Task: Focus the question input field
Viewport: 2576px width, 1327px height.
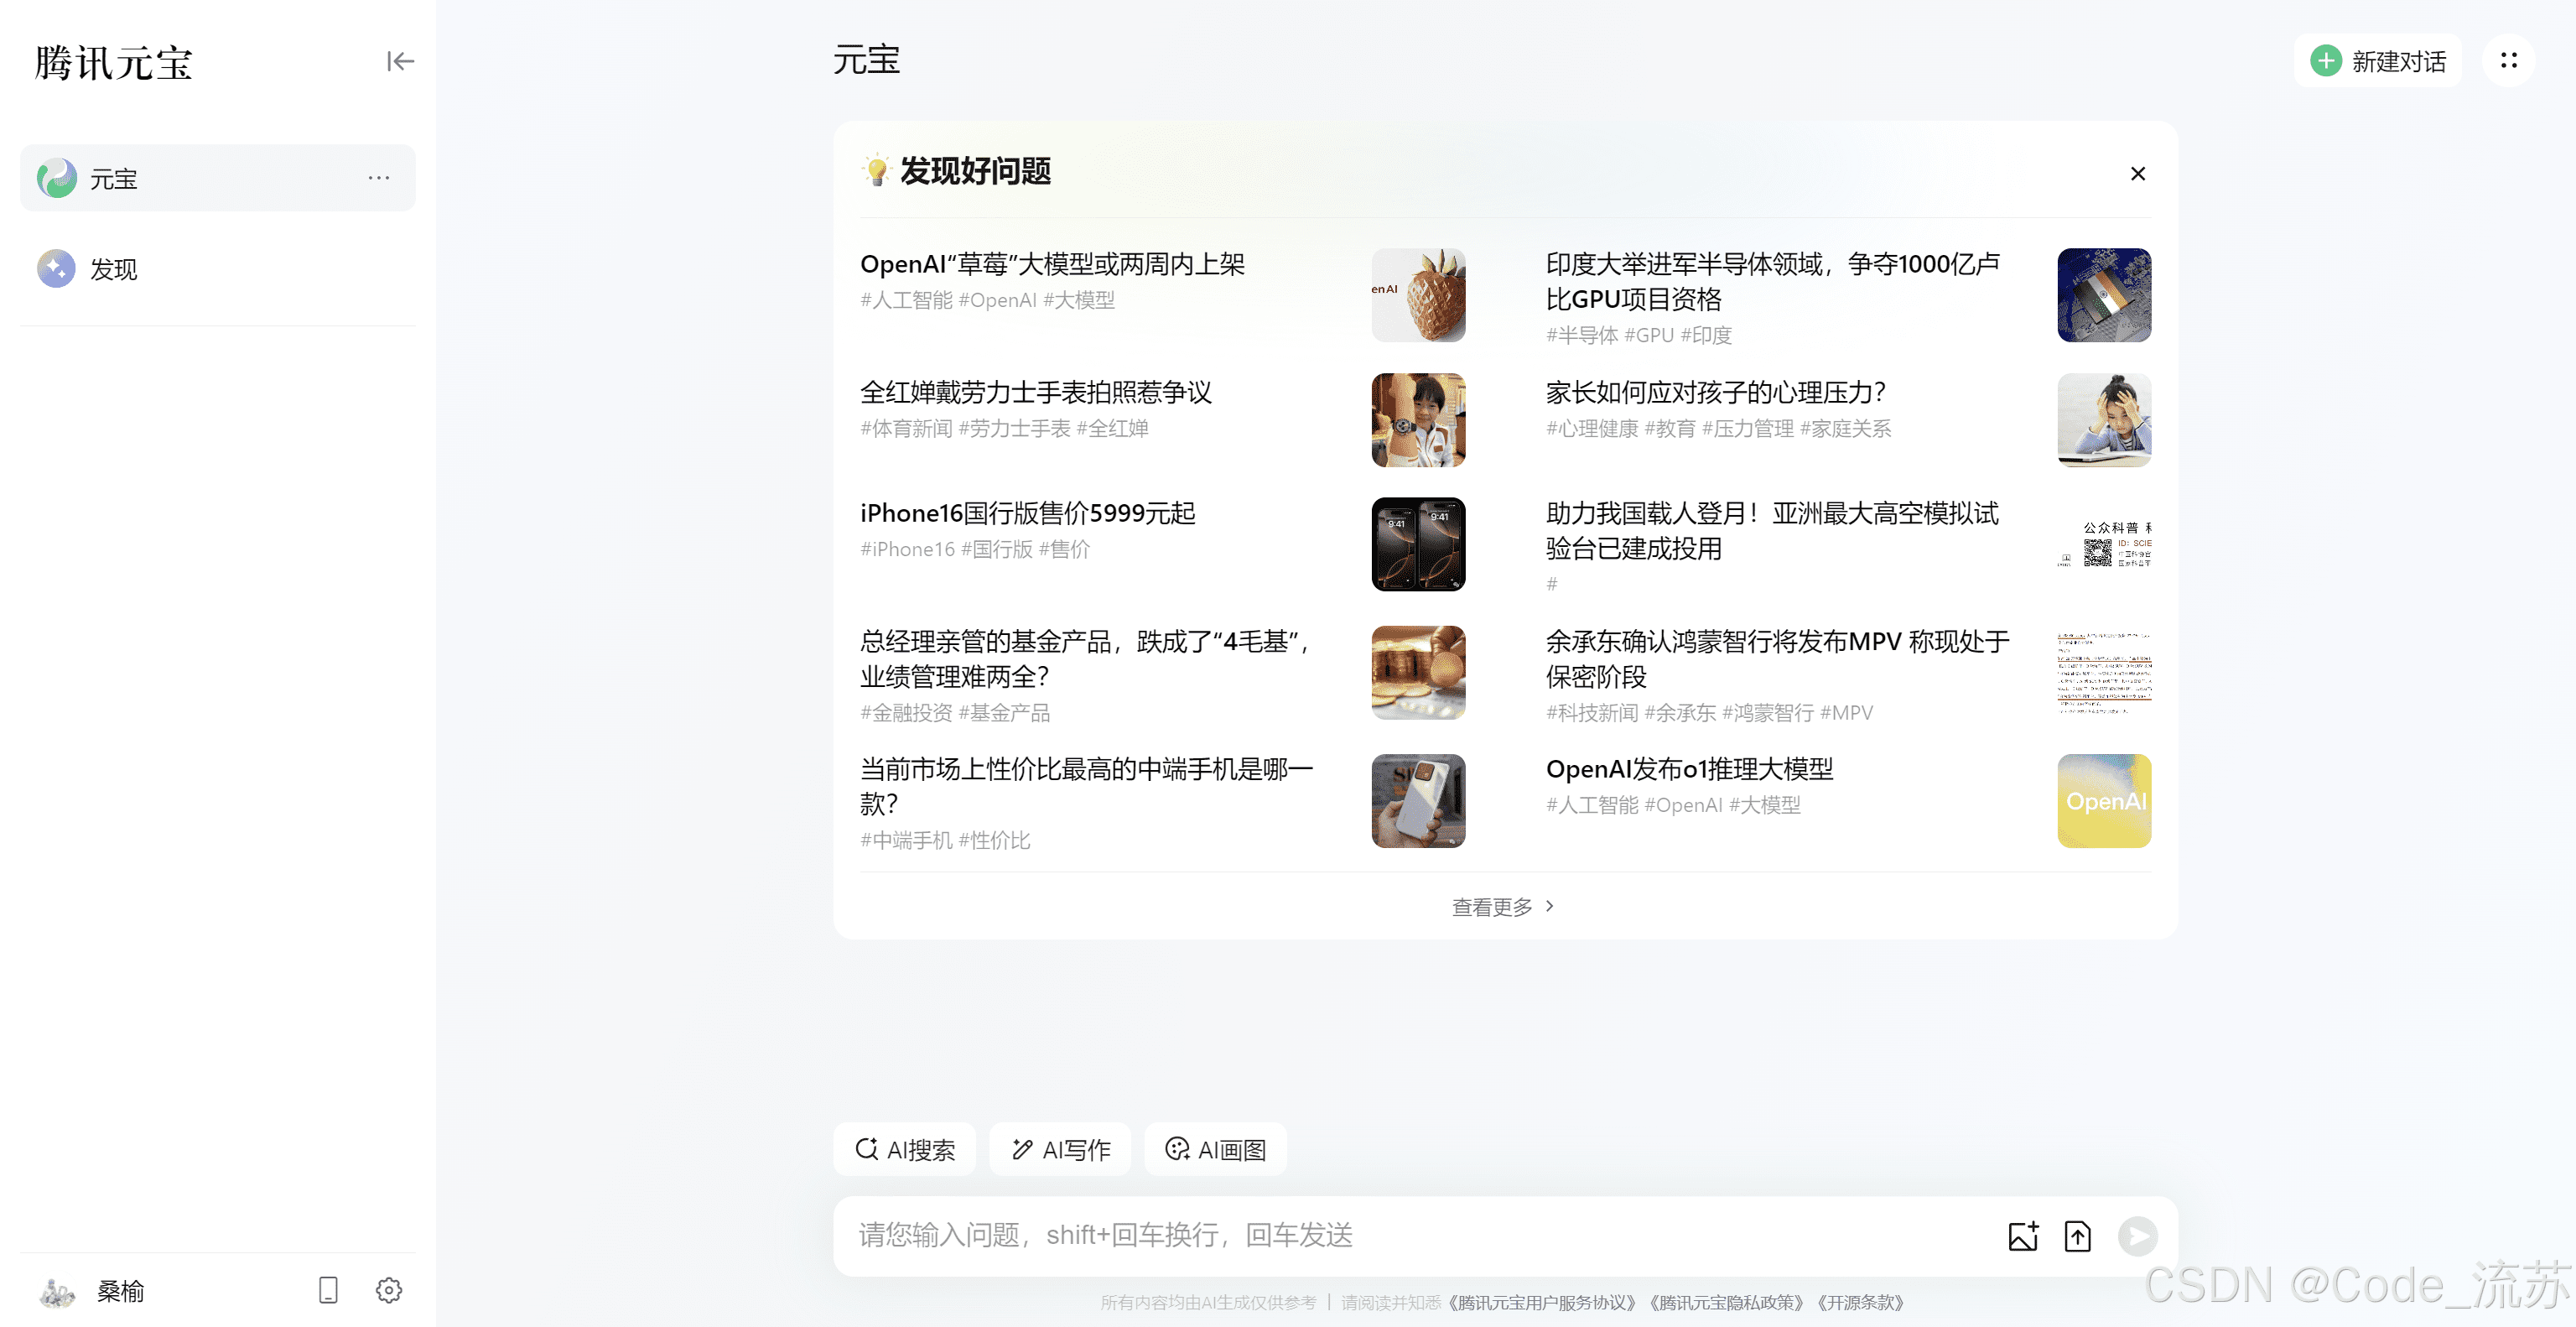Action: tap(1420, 1235)
